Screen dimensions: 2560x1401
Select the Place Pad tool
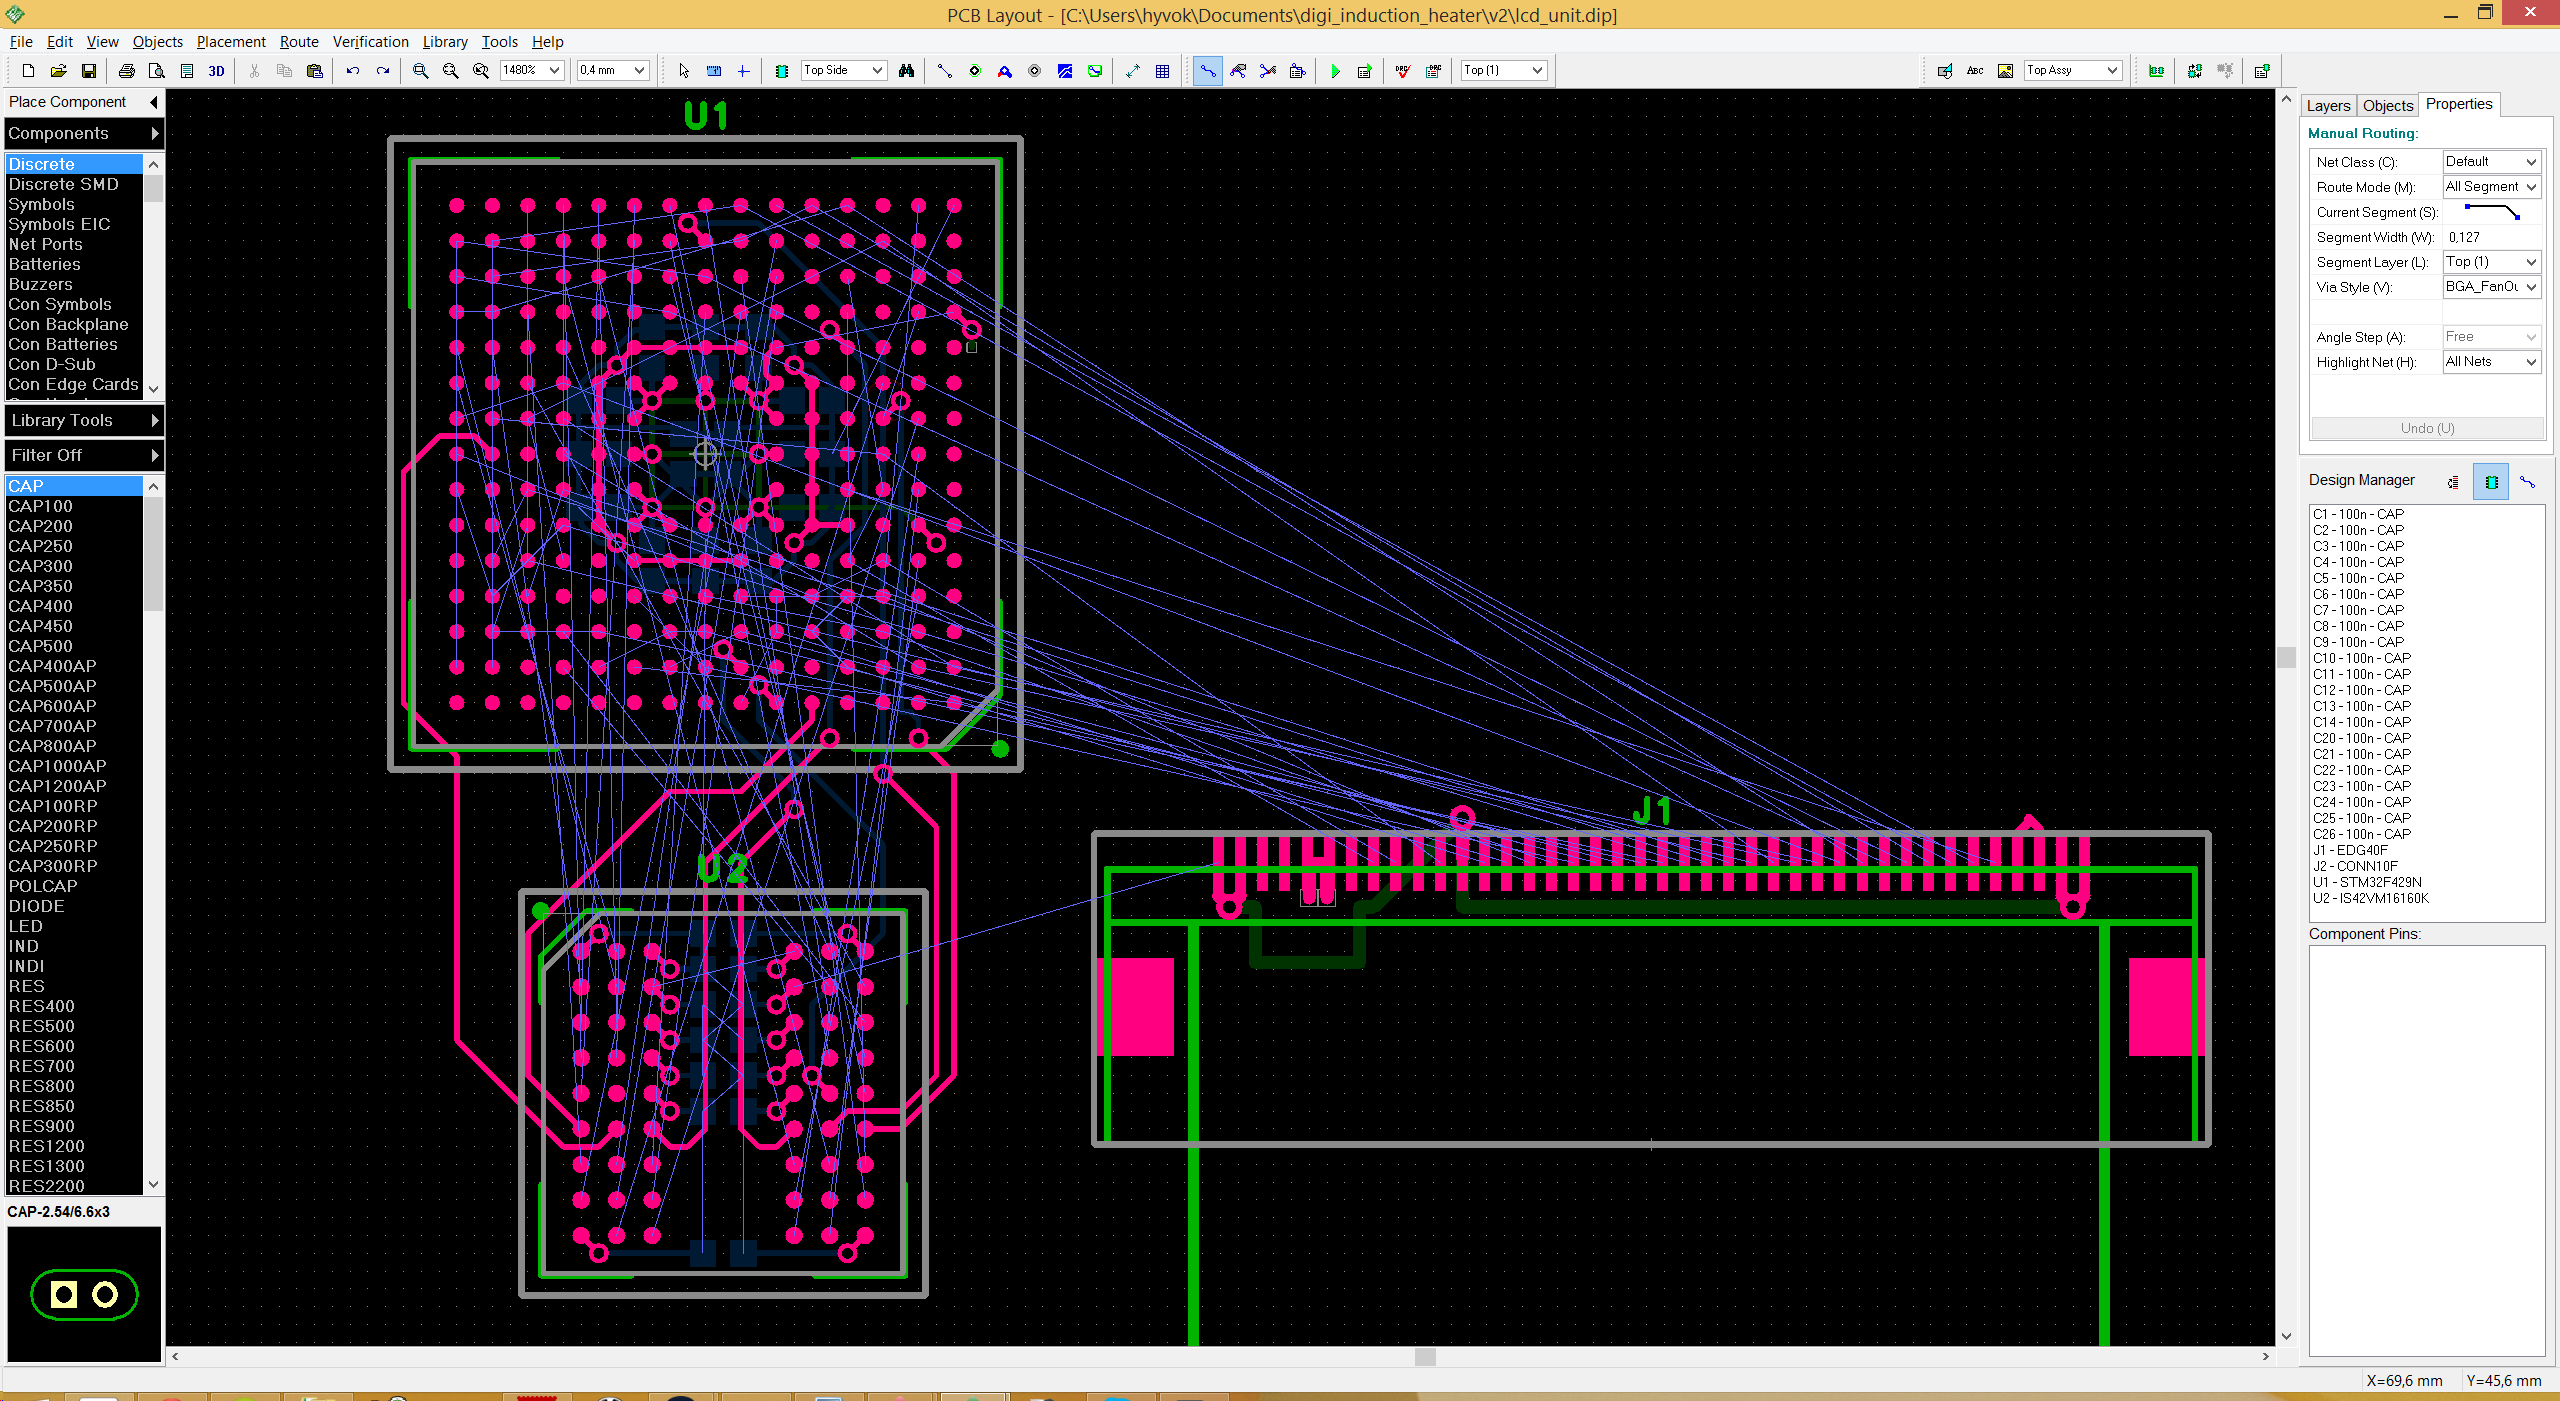[974, 70]
